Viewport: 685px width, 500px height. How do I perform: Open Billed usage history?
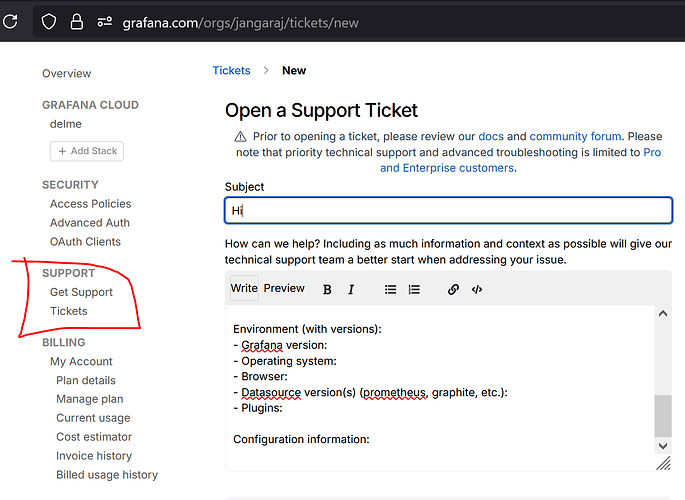107,475
